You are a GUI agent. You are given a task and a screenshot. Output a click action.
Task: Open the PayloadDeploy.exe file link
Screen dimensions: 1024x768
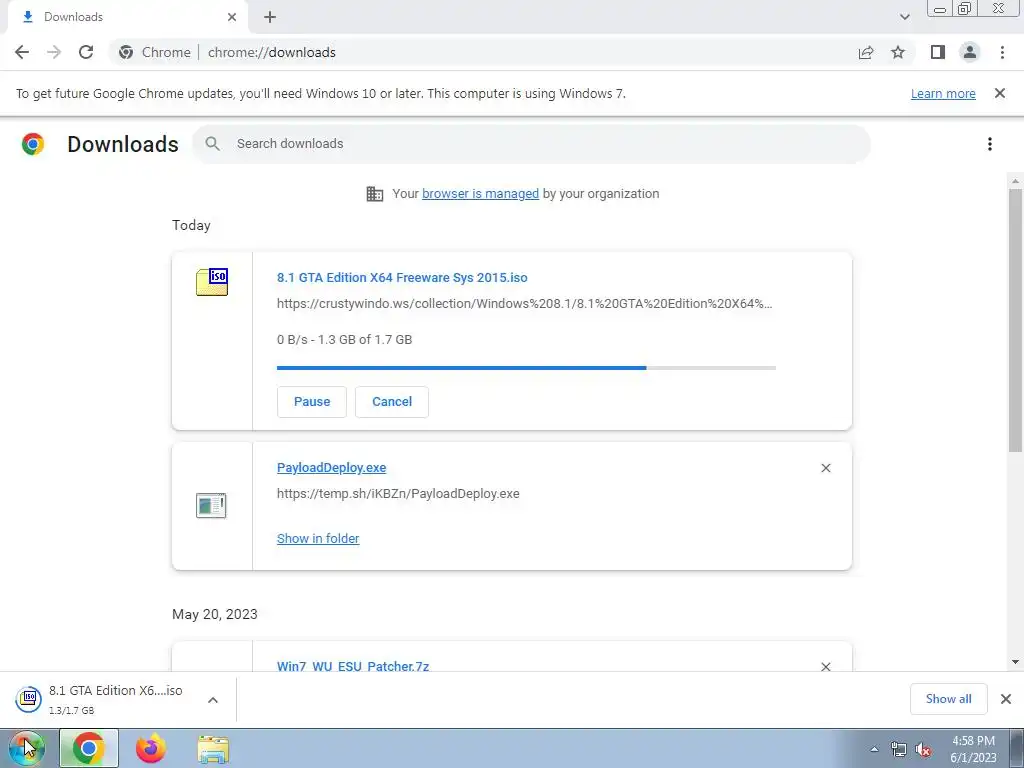331,468
